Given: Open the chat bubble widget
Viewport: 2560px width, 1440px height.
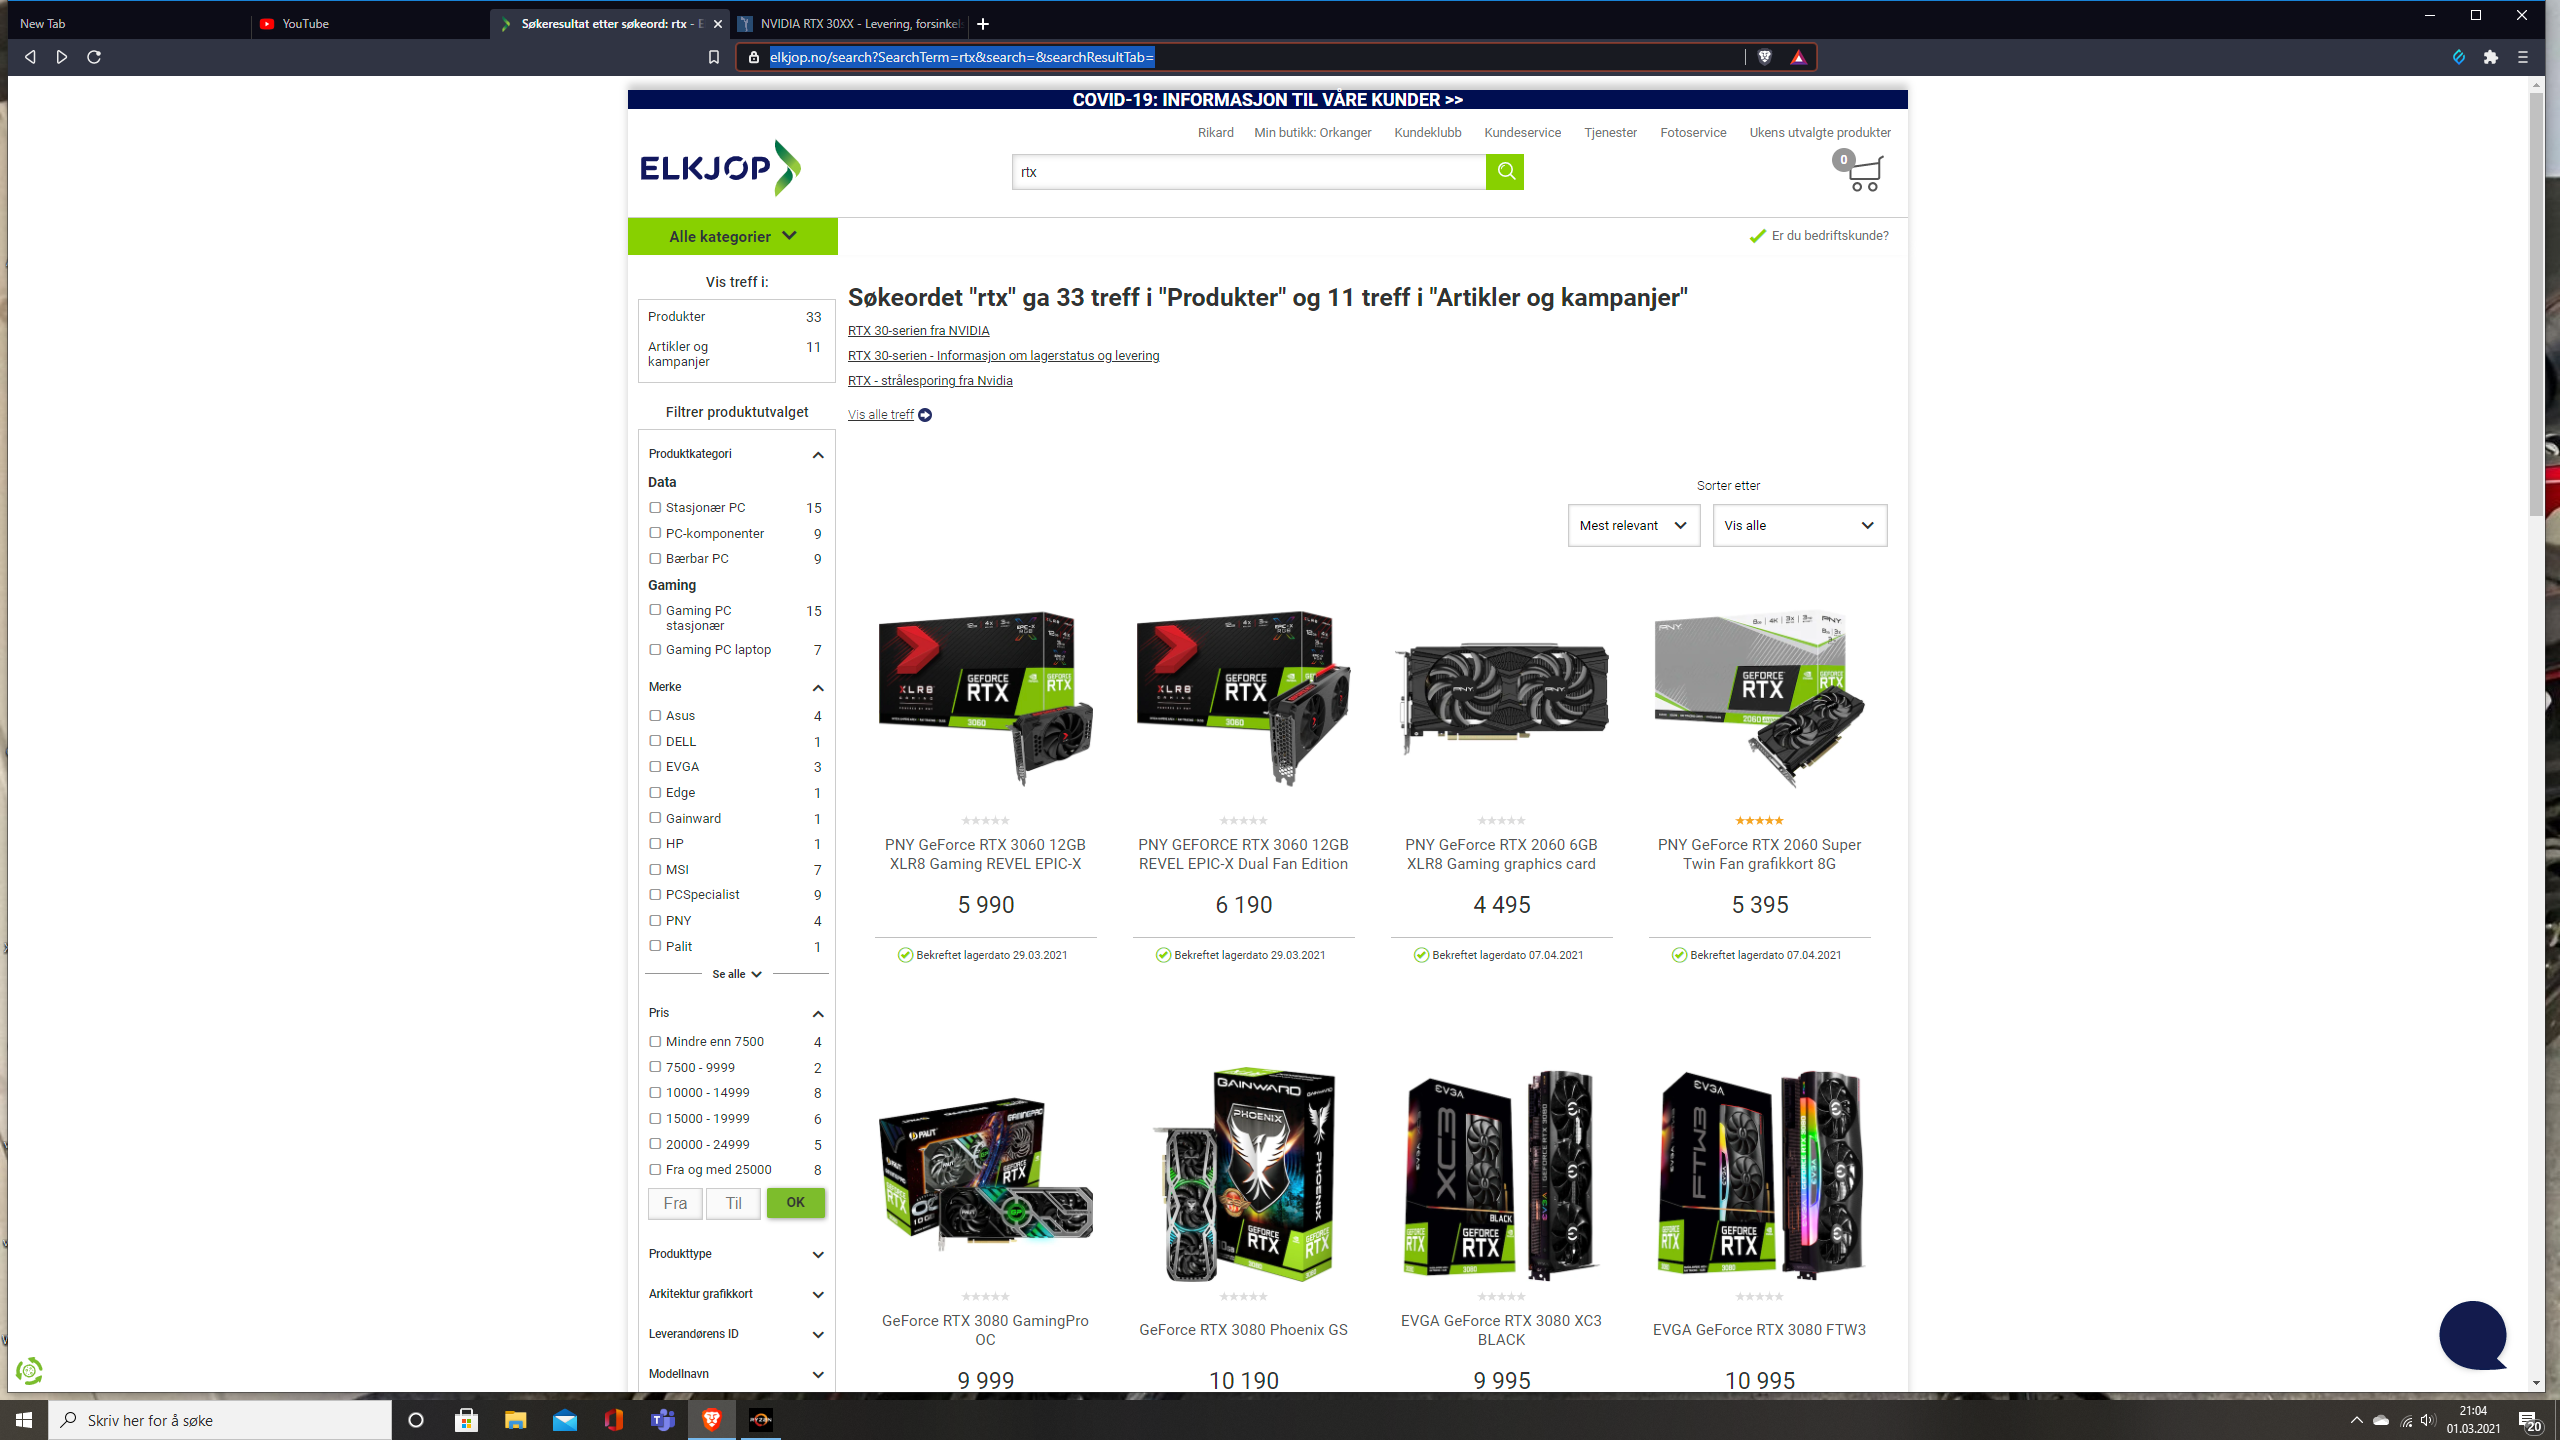Looking at the screenshot, I should (2473, 1335).
